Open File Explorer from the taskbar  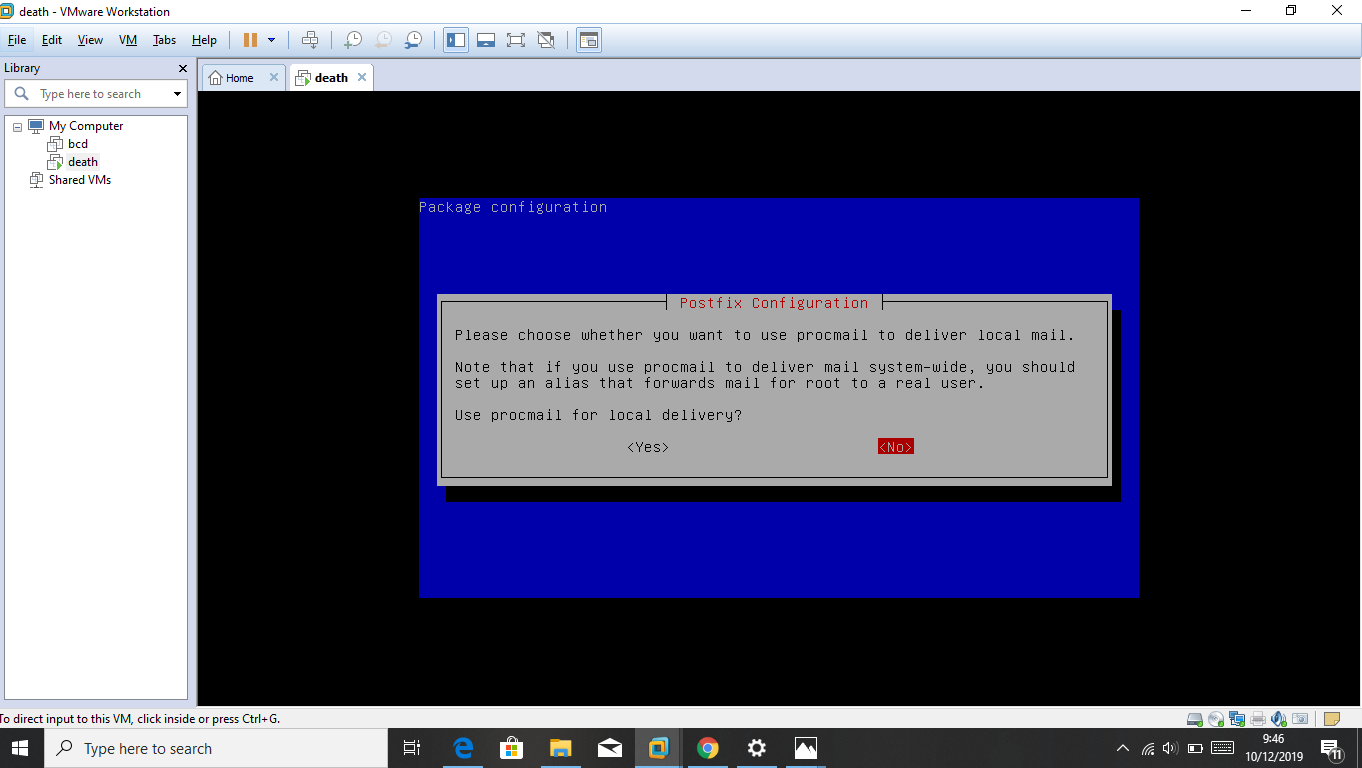(x=561, y=748)
